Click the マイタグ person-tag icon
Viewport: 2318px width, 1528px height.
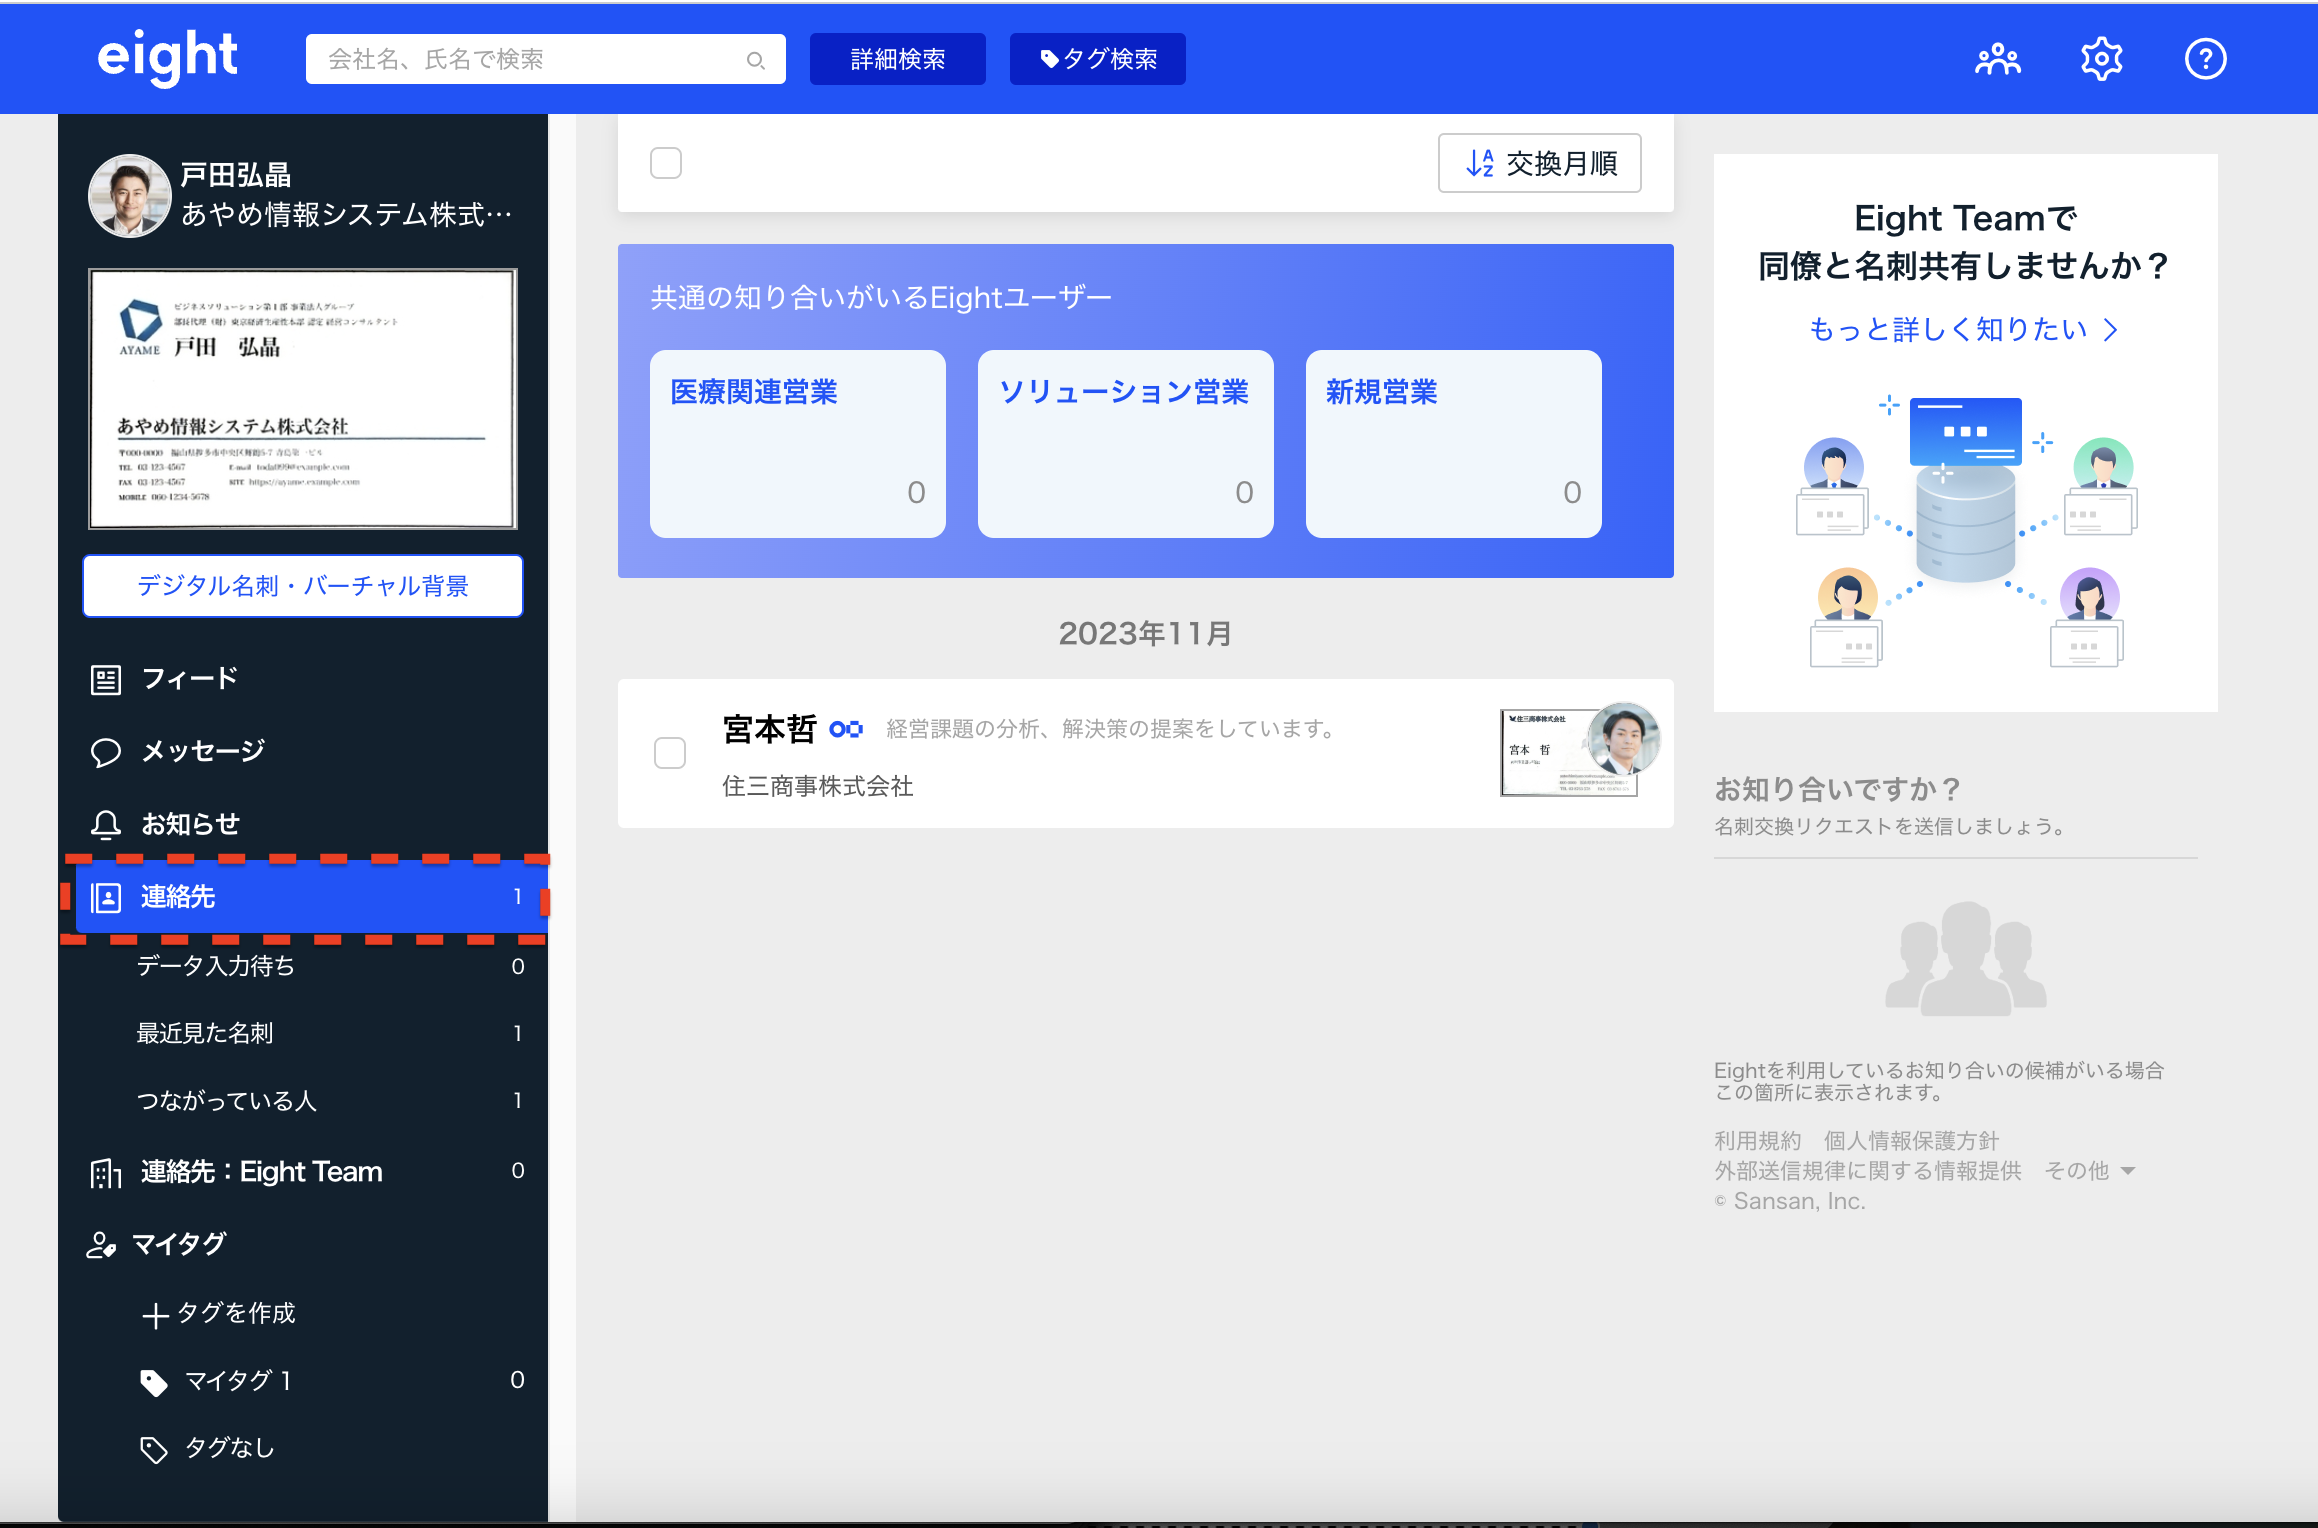(101, 1245)
